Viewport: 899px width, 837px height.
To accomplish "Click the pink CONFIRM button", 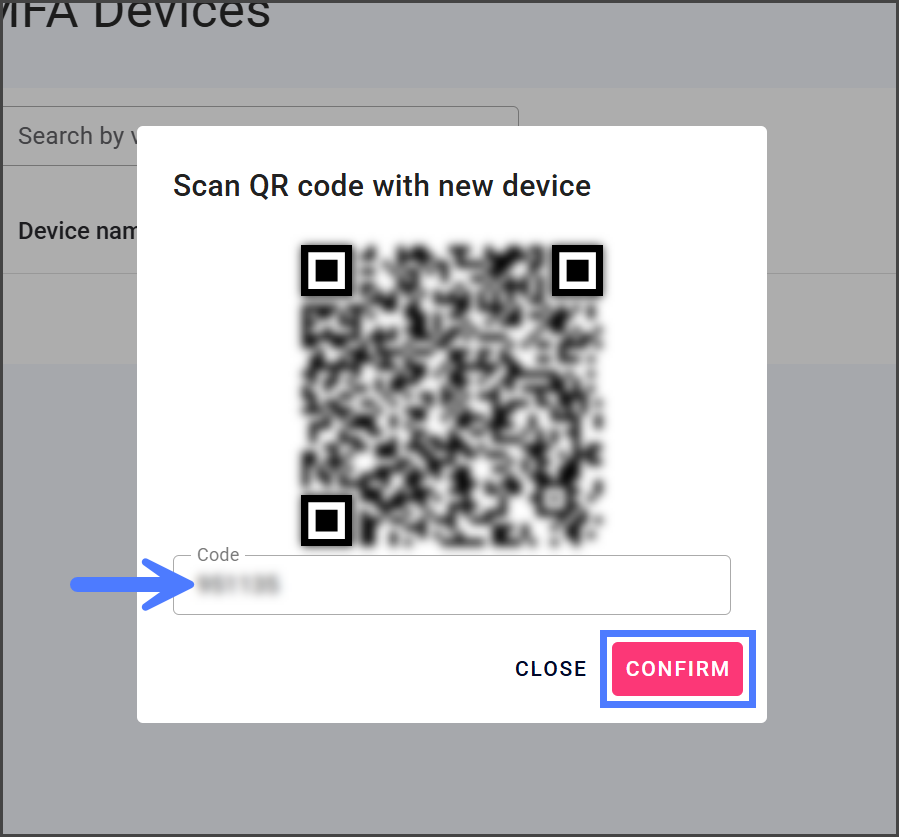I will pyautogui.click(x=677, y=669).
